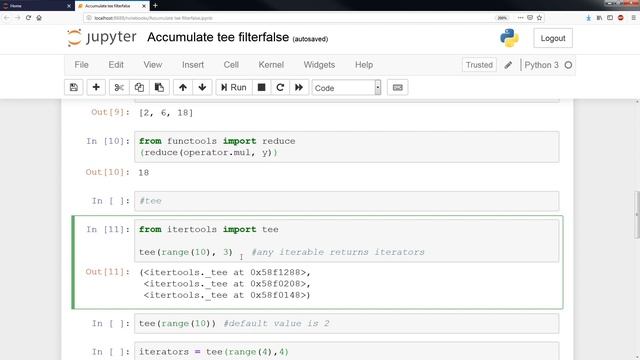Toggle the browser sidebar icon
The image size is (640, 360).
point(610,18)
